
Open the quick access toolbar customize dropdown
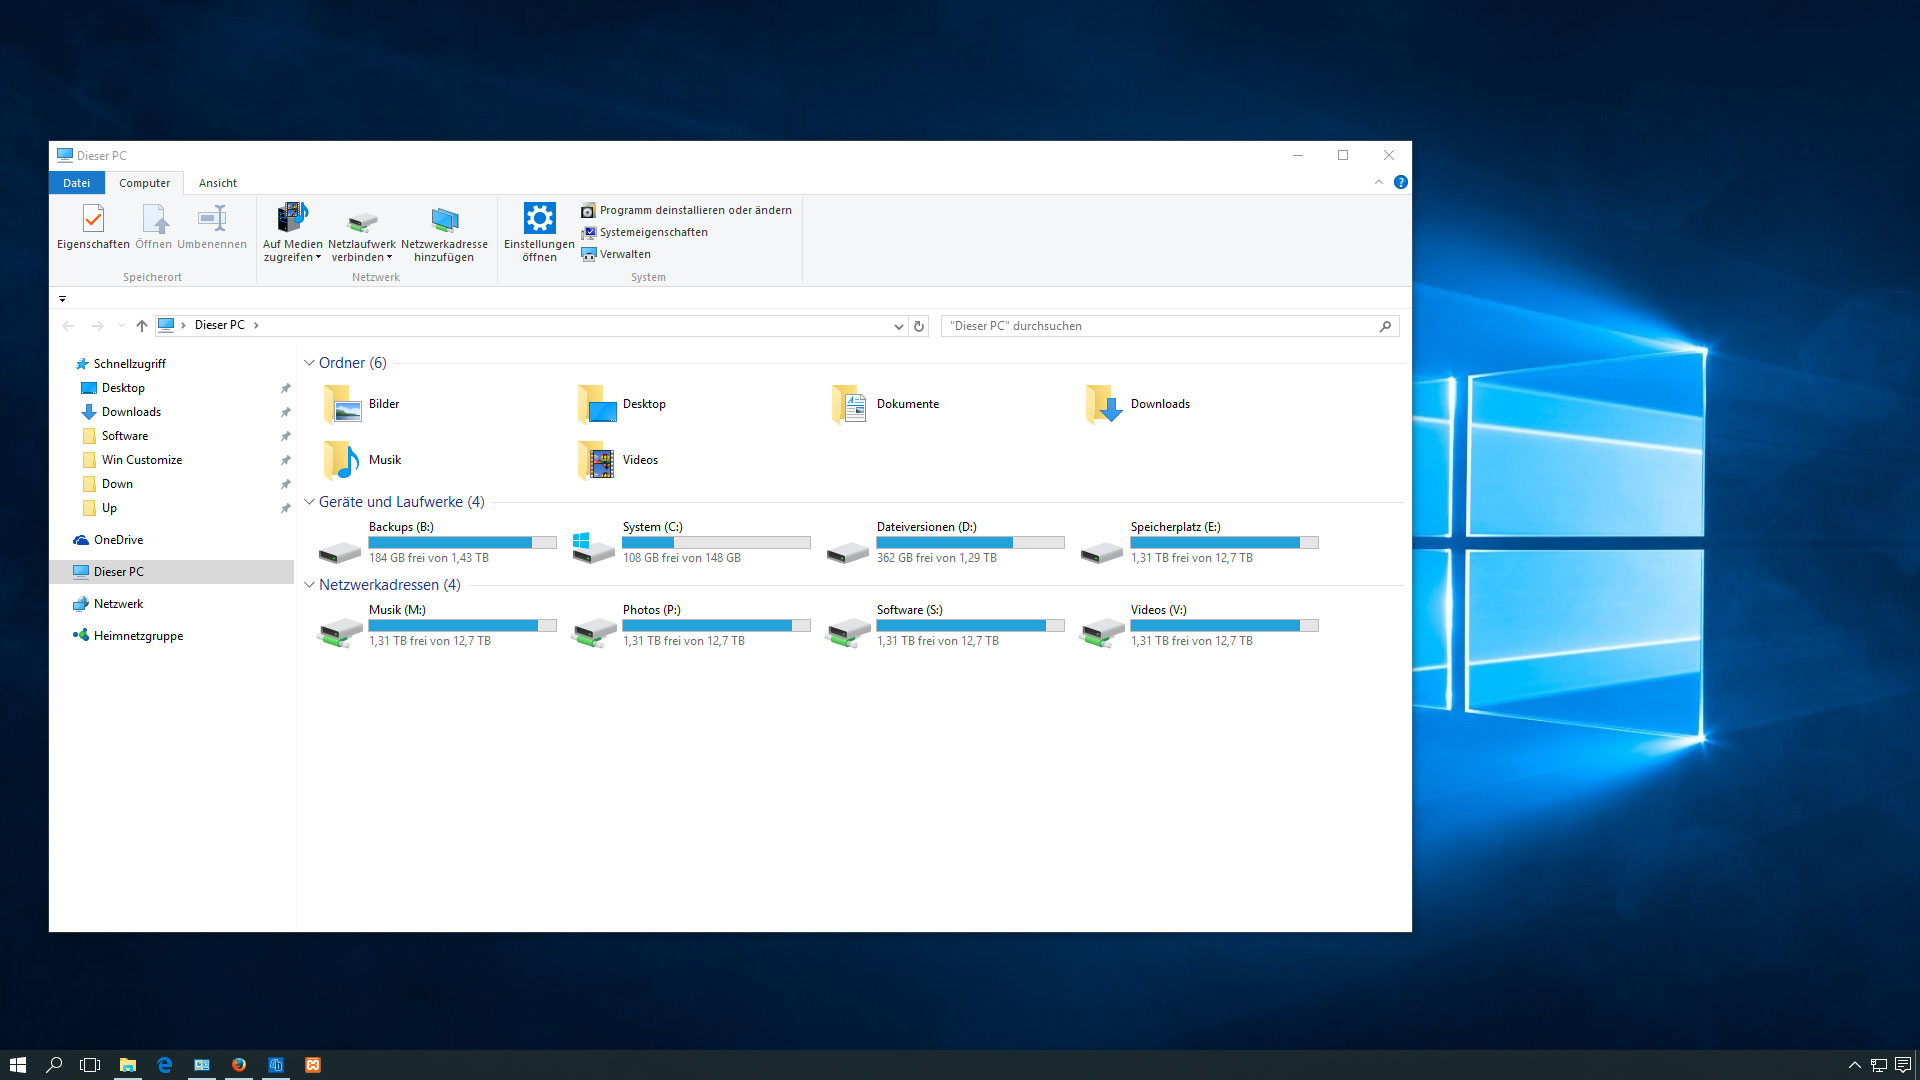(x=62, y=298)
